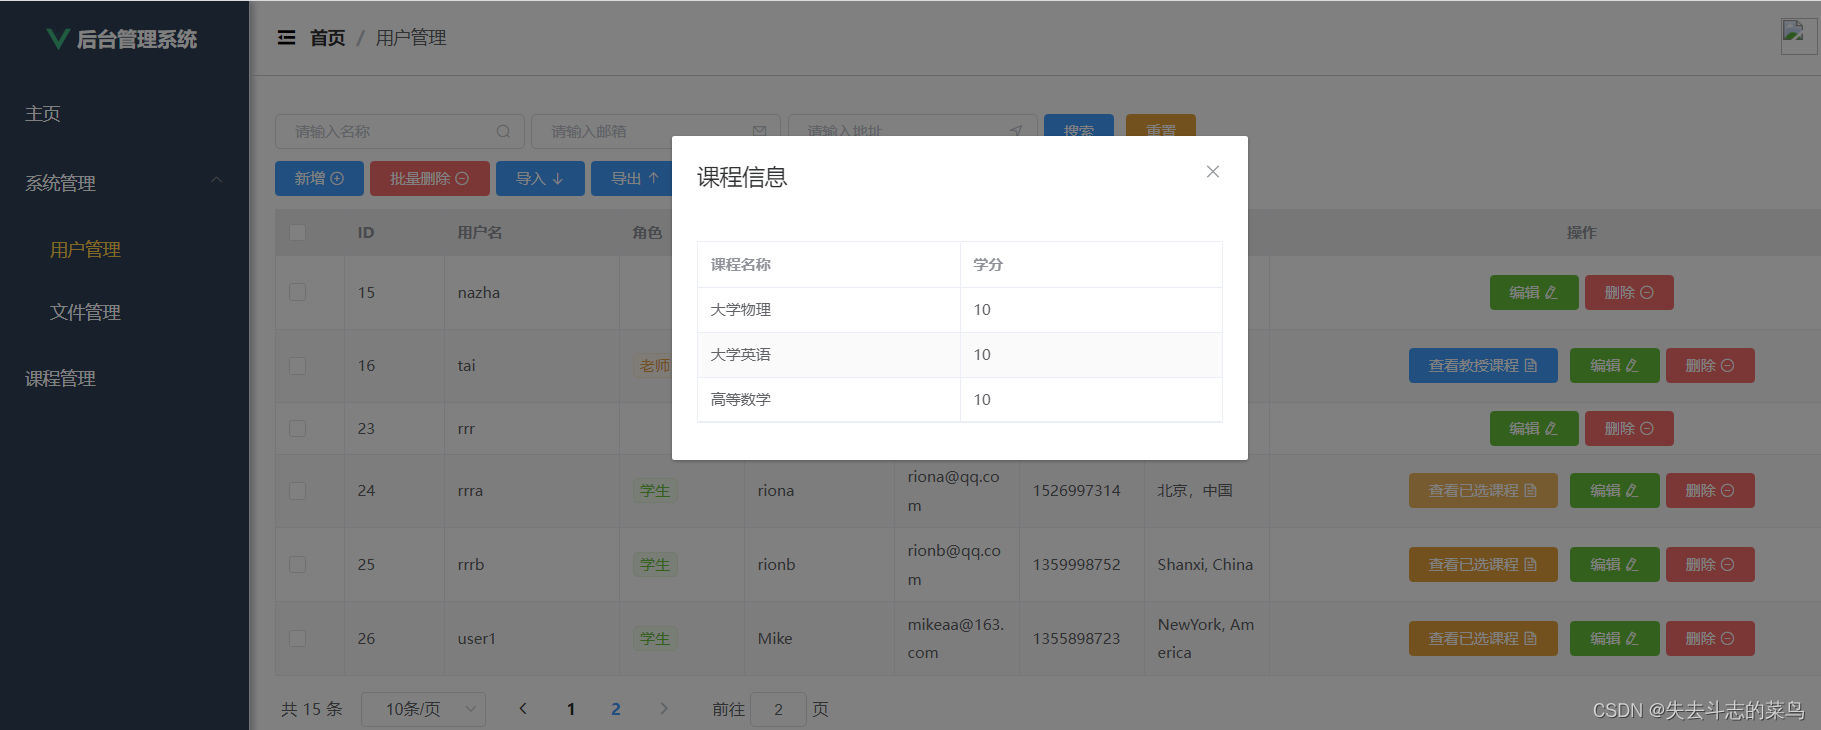The height and width of the screenshot is (730, 1821).
Task: Tick the checkbox for row ID 25
Action: click(x=297, y=565)
